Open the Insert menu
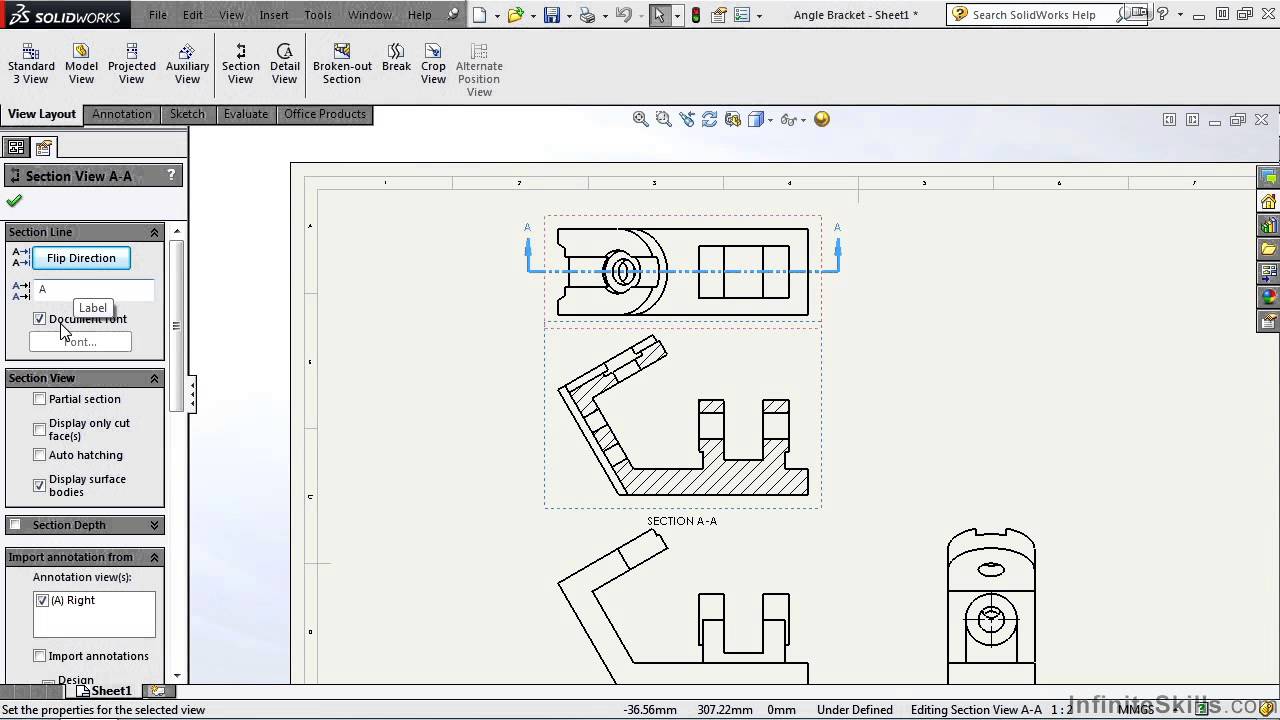The height and width of the screenshot is (720, 1280). point(274,14)
